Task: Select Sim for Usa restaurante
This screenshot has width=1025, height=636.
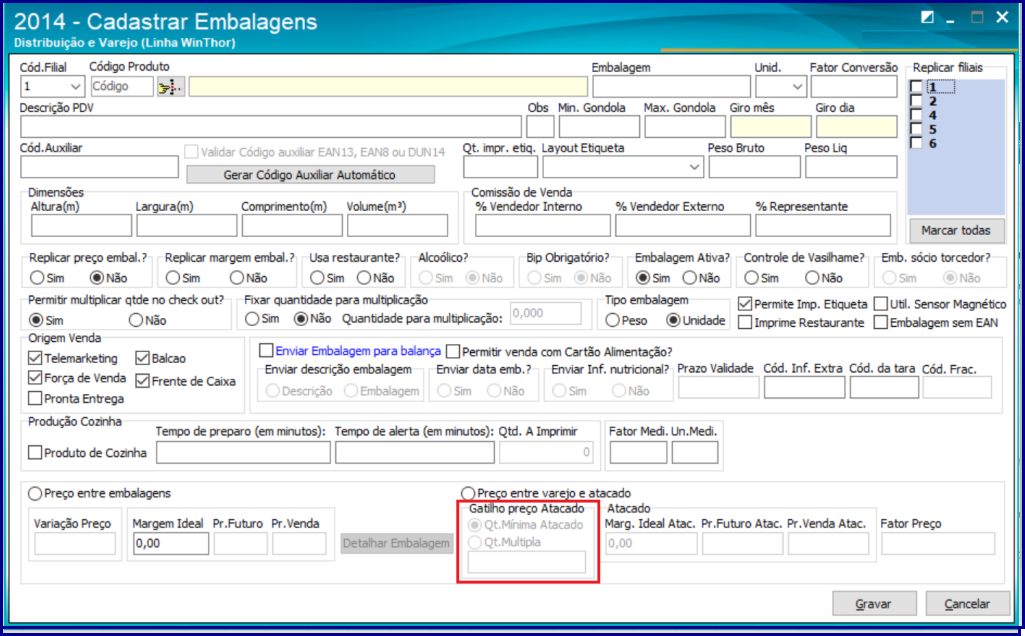Action: click(x=317, y=278)
